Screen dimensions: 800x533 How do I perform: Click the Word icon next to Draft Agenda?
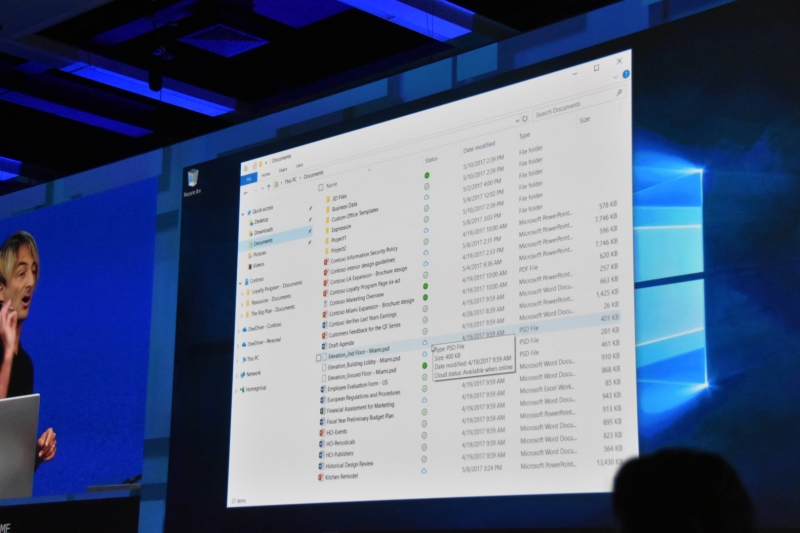coord(324,346)
